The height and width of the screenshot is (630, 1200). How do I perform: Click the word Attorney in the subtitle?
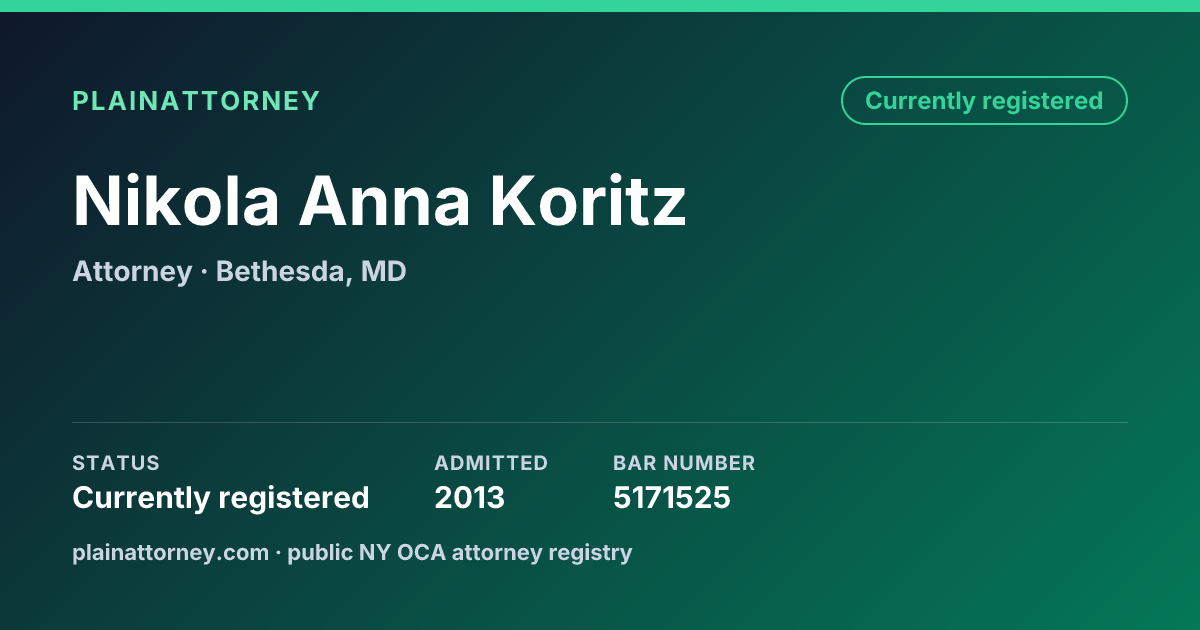pyautogui.click(x=132, y=271)
